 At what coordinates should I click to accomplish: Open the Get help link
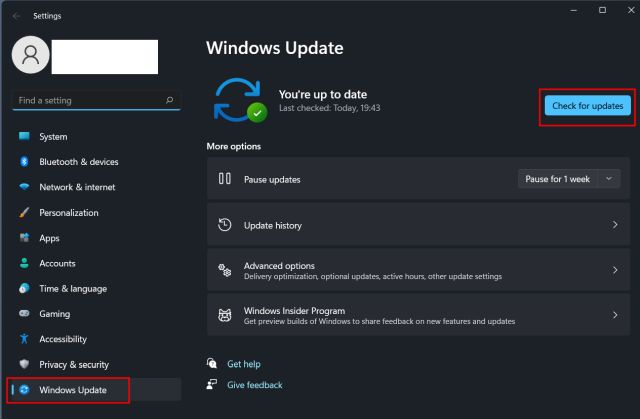pyautogui.click(x=243, y=364)
